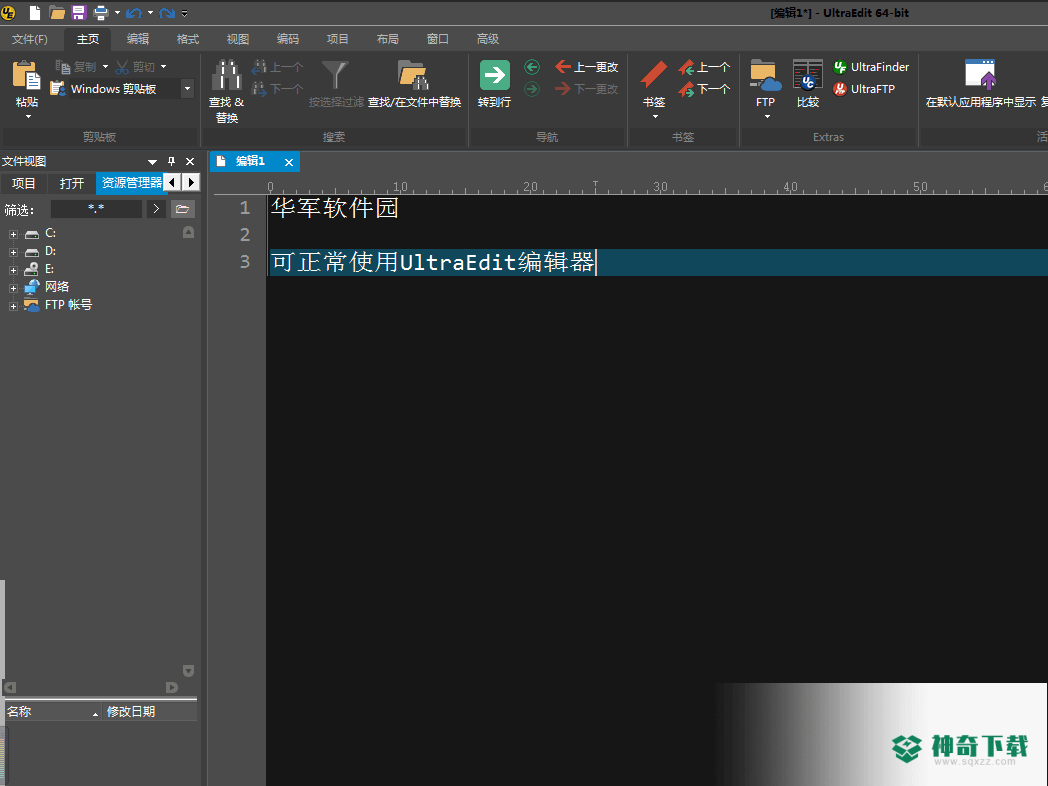This screenshot has width=1048, height=786.
Task: Pin the 文件视图 panel
Action: point(171,162)
